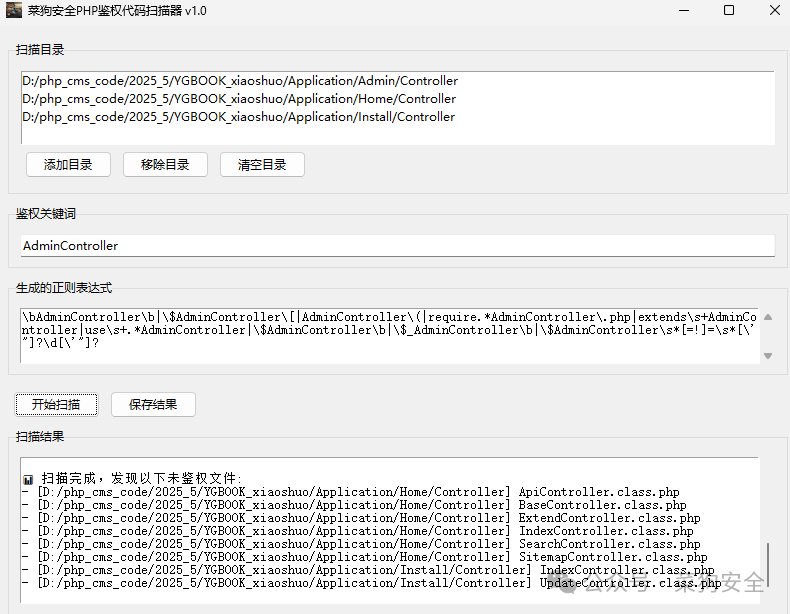Click inside the generated regex text box
Viewport: 790px width, 614px height.
coord(389,335)
